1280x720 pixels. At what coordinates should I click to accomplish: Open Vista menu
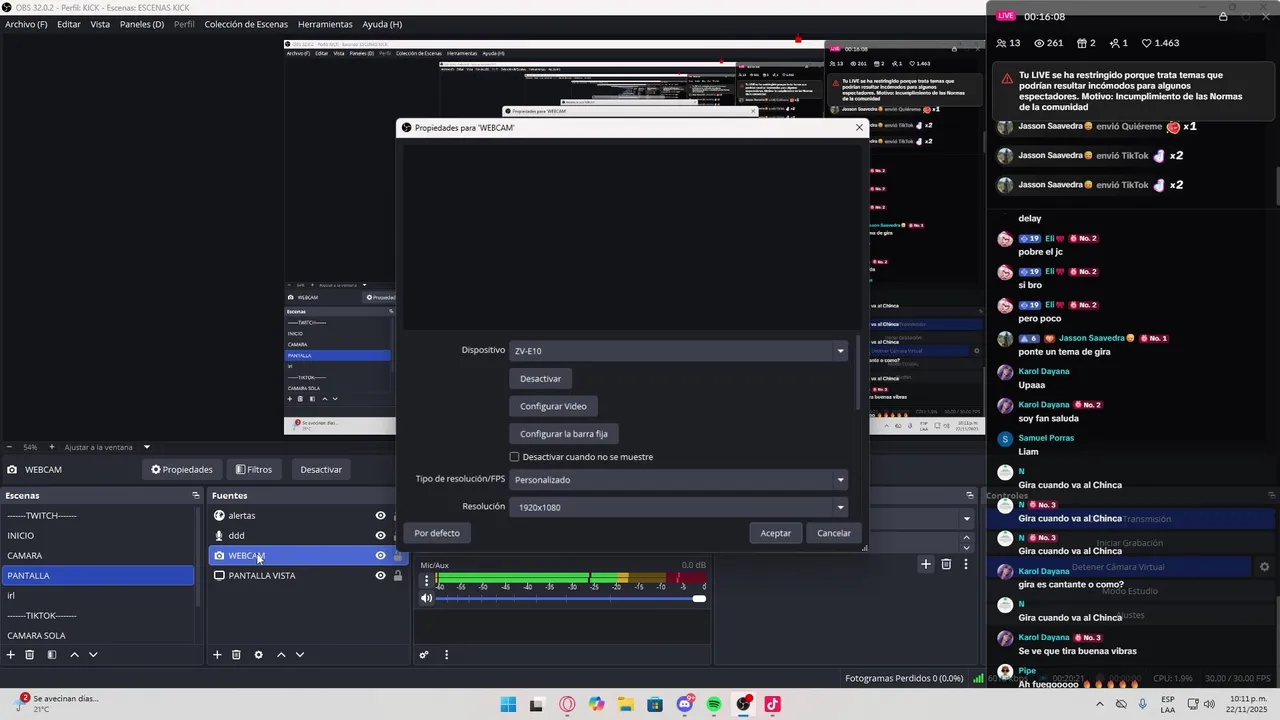pyautogui.click(x=100, y=24)
